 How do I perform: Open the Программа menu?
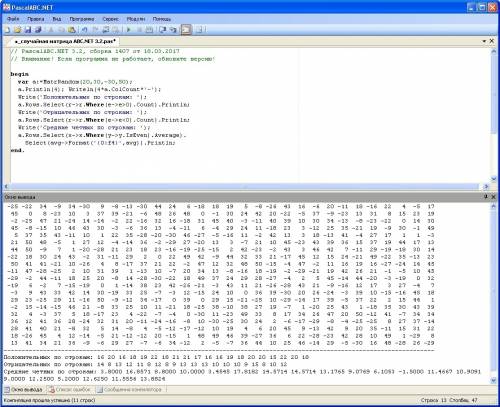tap(82, 19)
